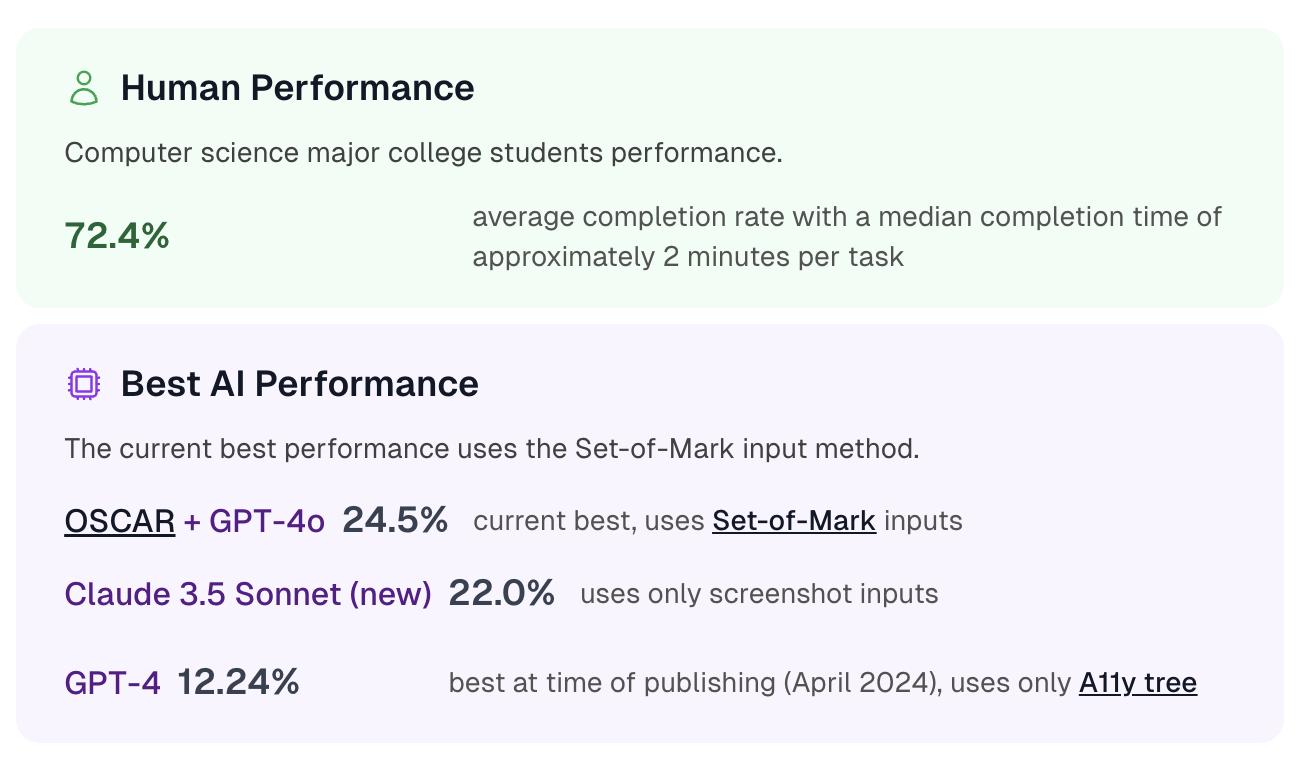The width and height of the screenshot is (1308, 764).
Task: Click the purple chip icon beside Best AI Performance
Action: click(x=84, y=384)
